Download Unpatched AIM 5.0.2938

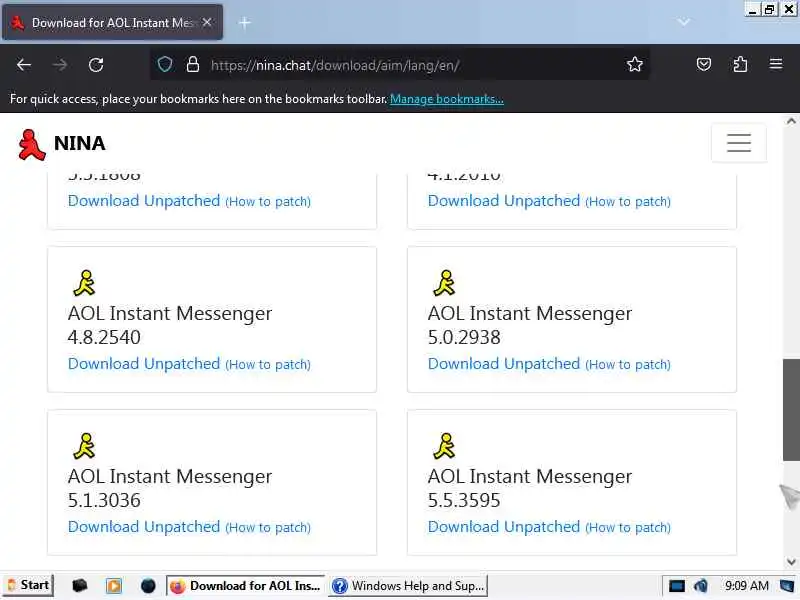[x=504, y=364]
